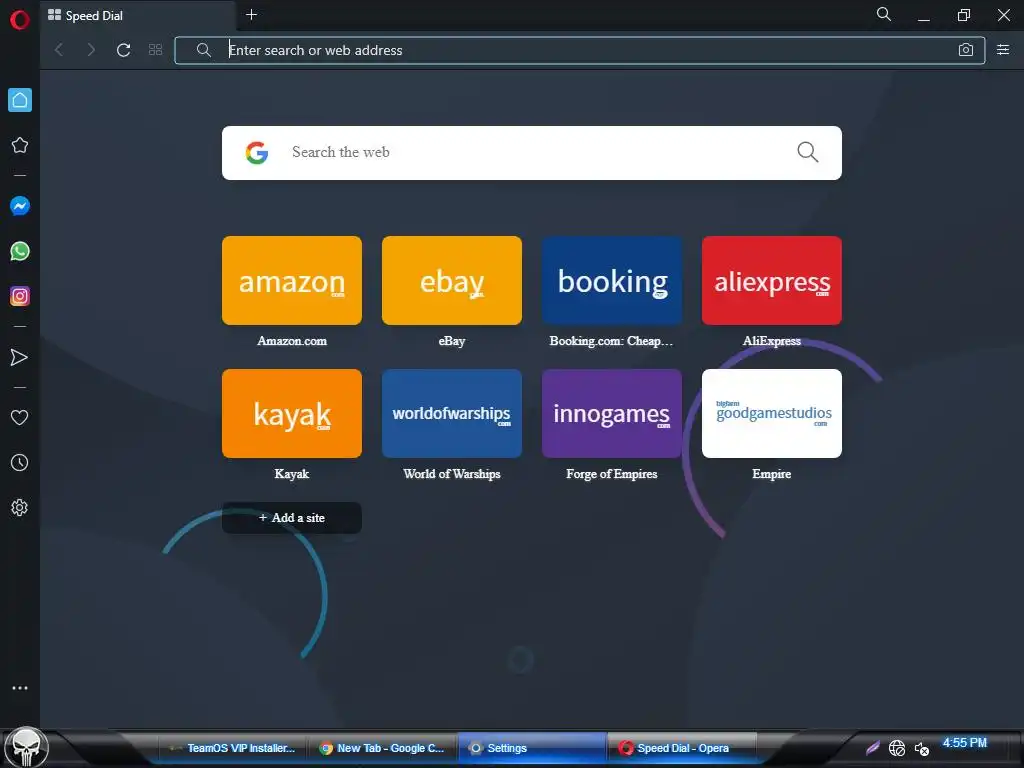Open the 4:55 PM clock
Viewport: 1024px width, 768px height.
(965, 743)
